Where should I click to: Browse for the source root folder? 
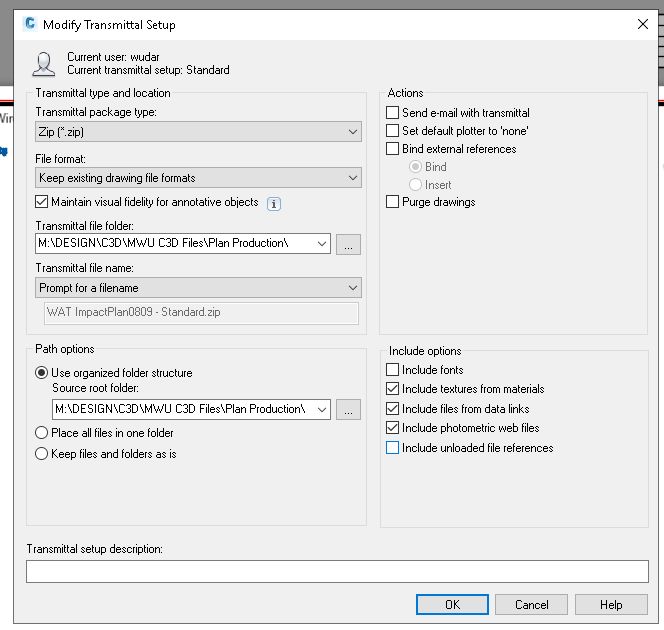click(348, 409)
